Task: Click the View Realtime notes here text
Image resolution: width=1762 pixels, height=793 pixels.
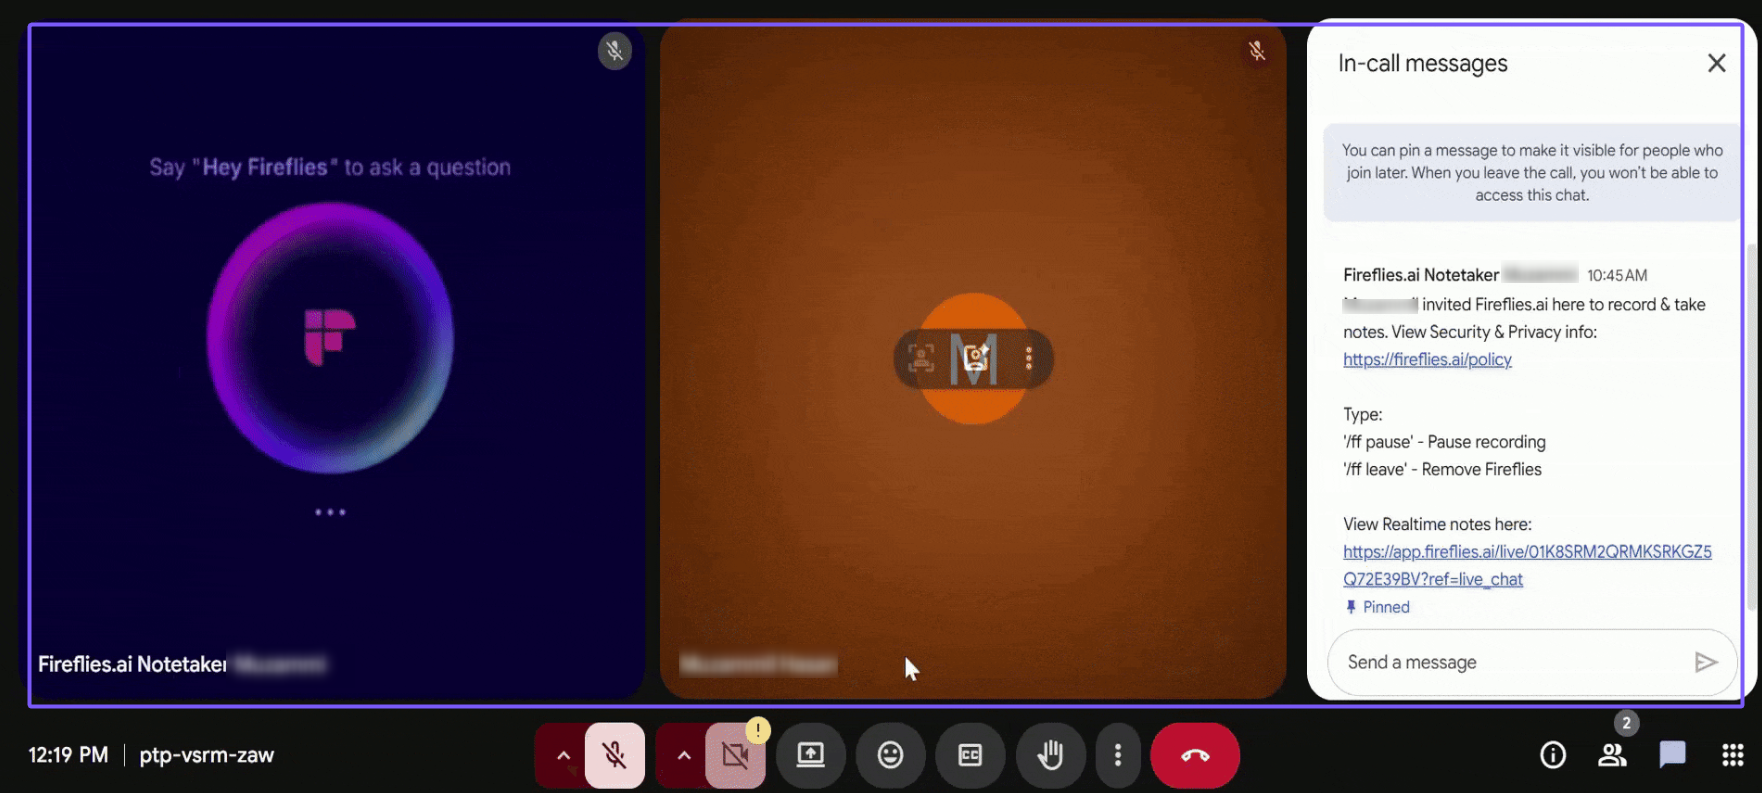Action: click(x=1437, y=524)
